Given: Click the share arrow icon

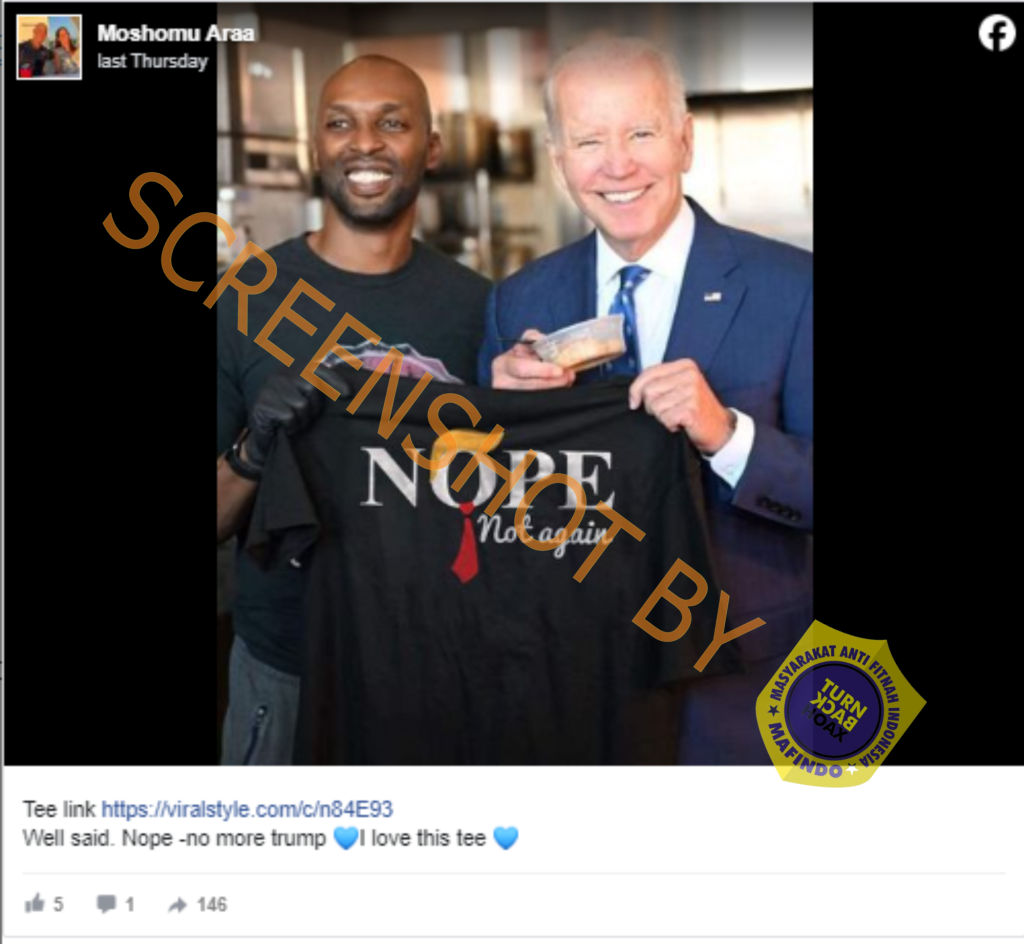Looking at the screenshot, I should 177,905.
